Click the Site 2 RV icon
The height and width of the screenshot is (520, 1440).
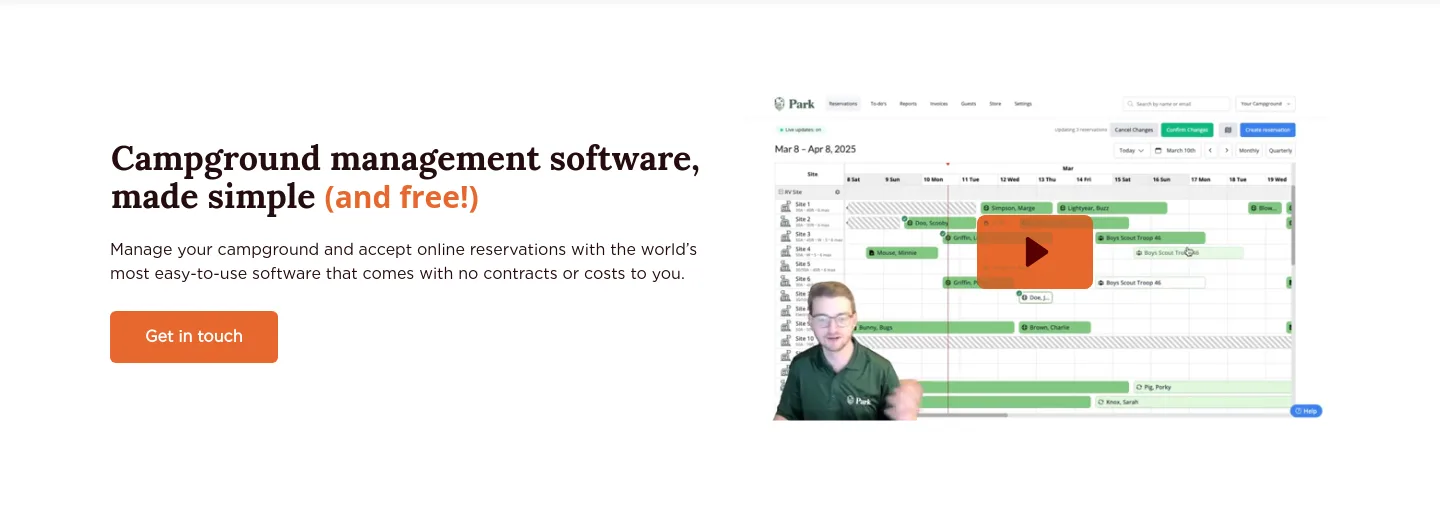786,222
